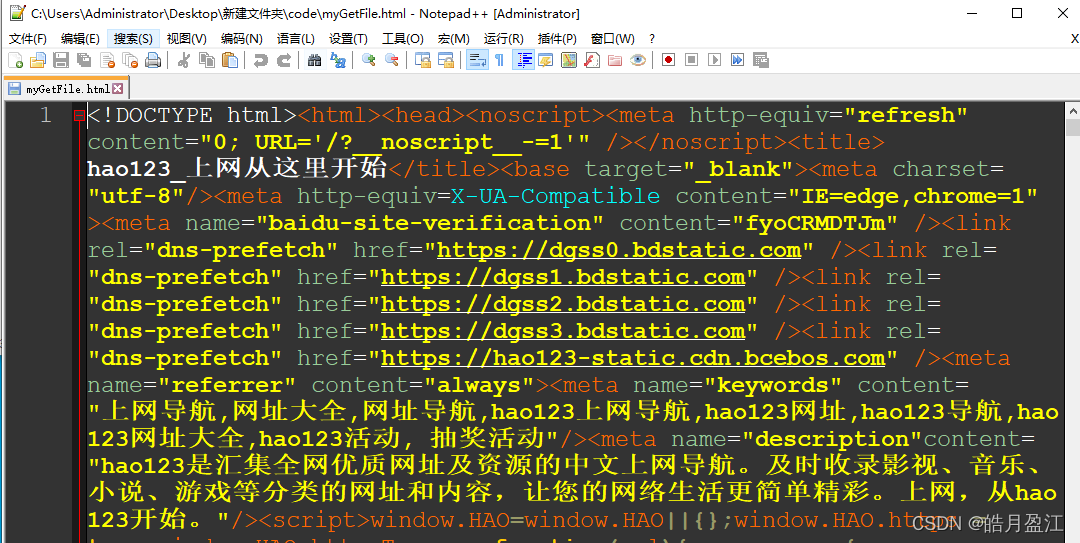Save the recorded macro icon

[x=760, y=61]
